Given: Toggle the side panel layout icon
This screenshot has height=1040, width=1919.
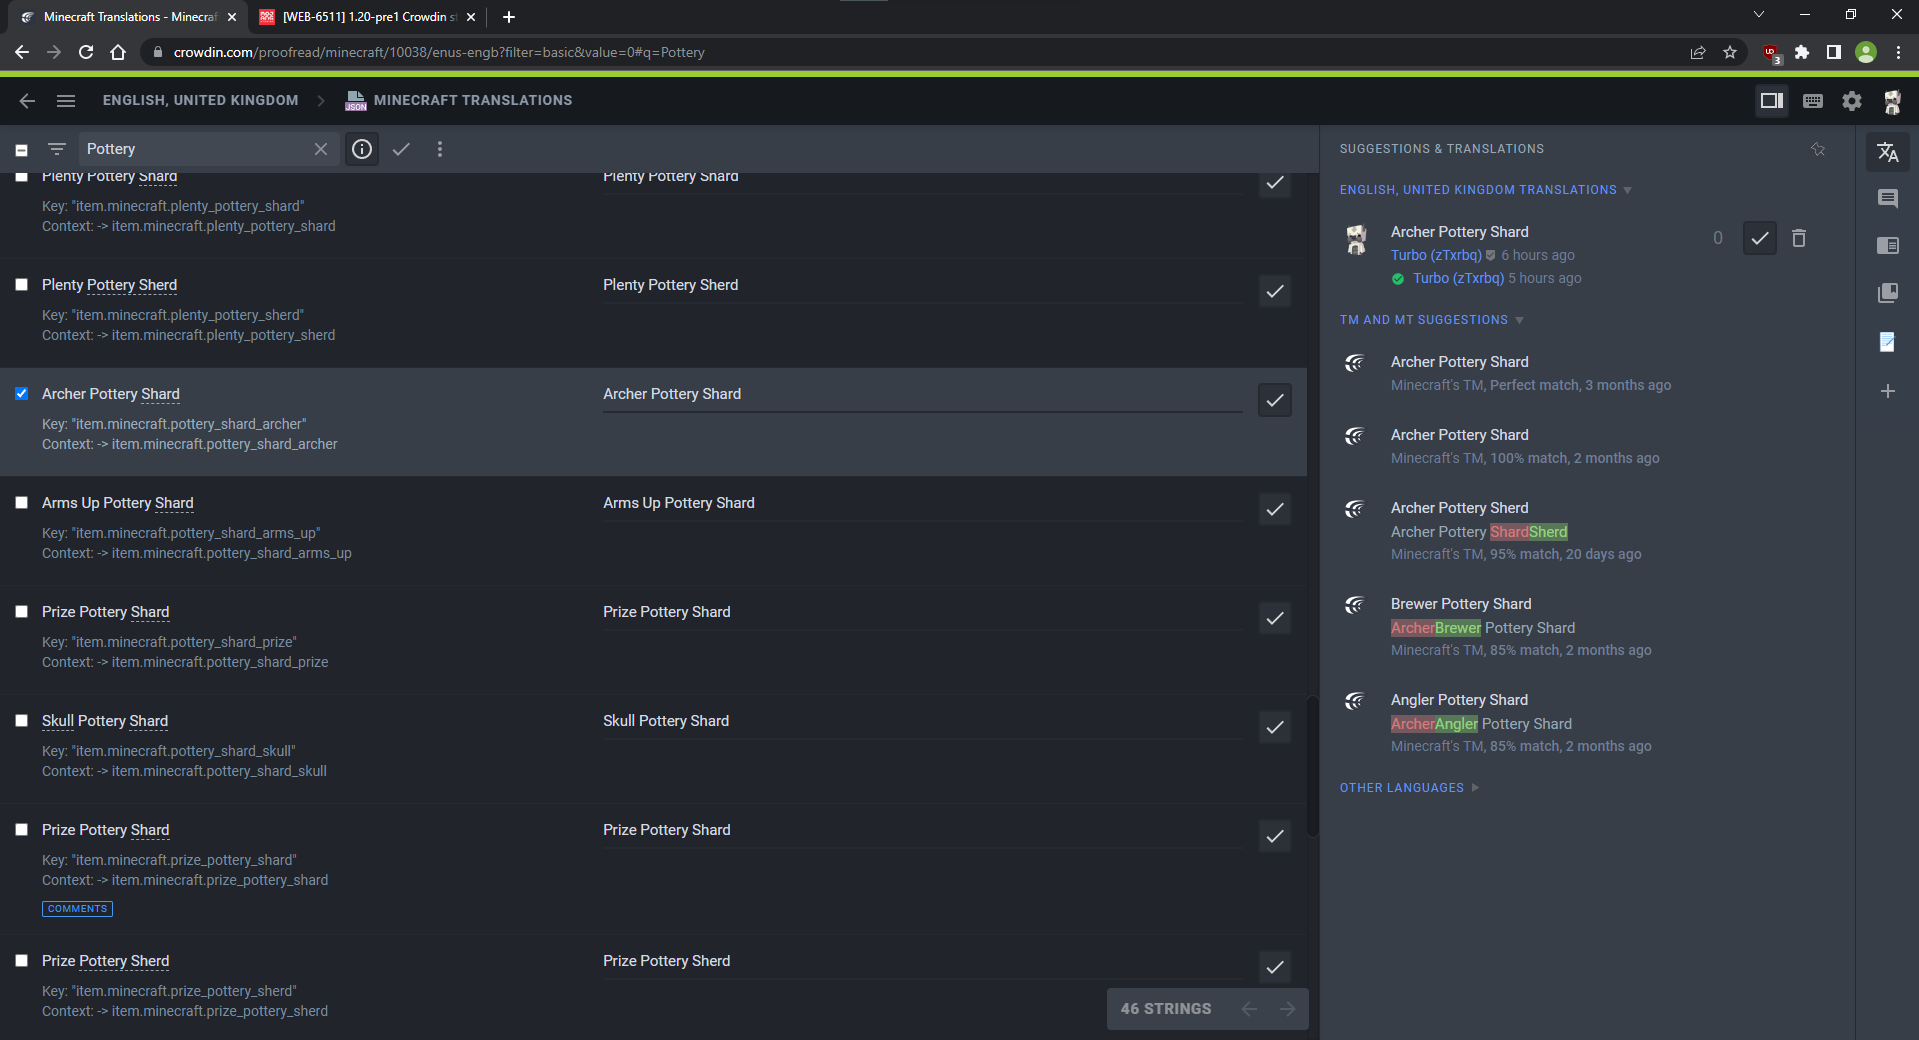Looking at the screenshot, I should [1771, 101].
